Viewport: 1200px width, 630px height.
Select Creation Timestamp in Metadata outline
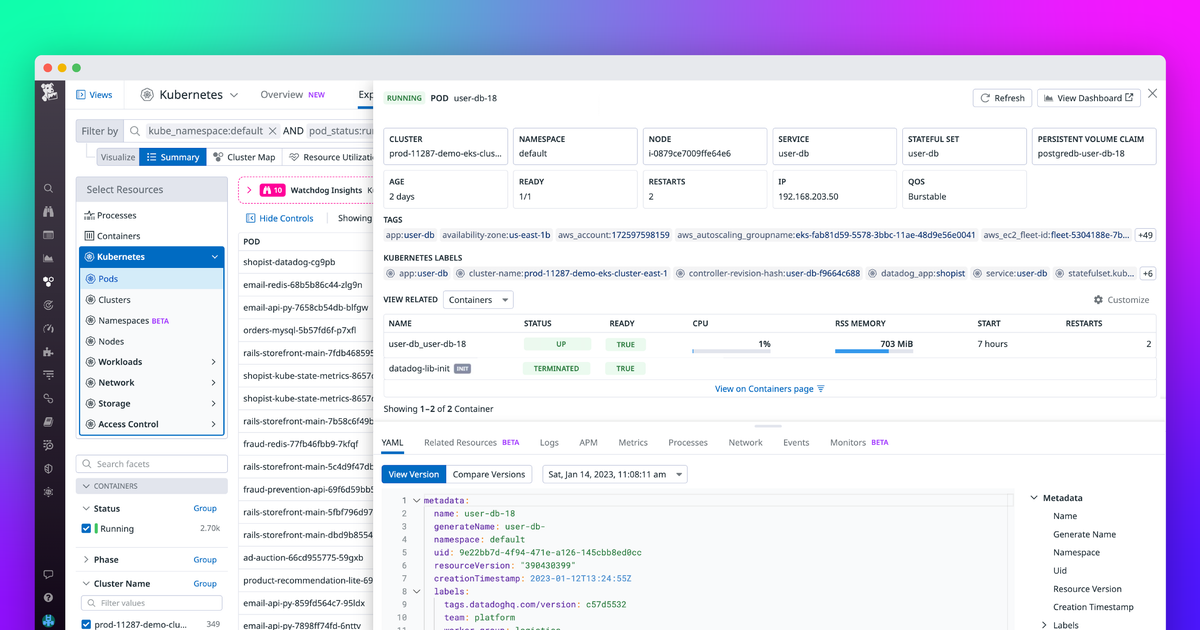[x=1093, y=607]
